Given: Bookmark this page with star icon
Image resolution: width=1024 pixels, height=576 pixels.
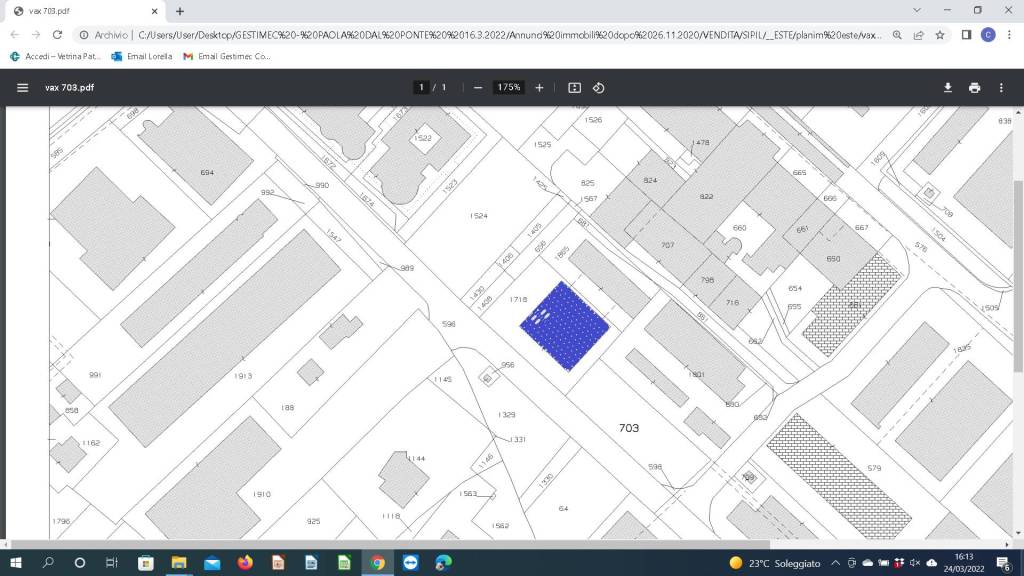Looking at the screenshot, I should pos(940,34).
